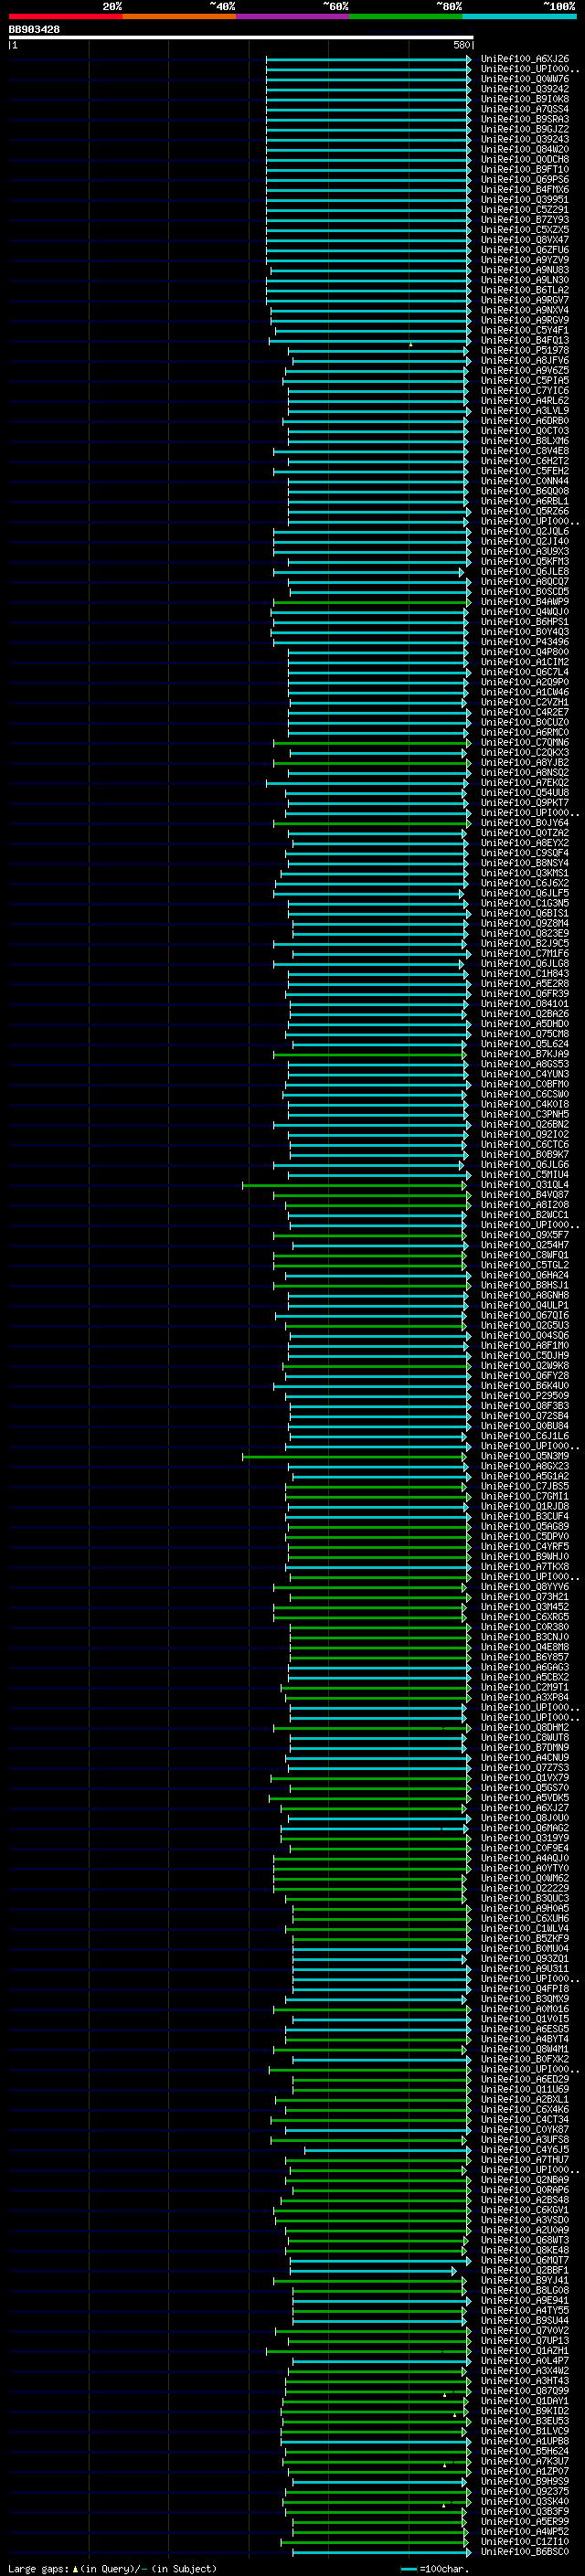Click the cyan alignment bar for Q2BBF1
The height and width of the screenshot is (2576, 585).
[373, 2271]
